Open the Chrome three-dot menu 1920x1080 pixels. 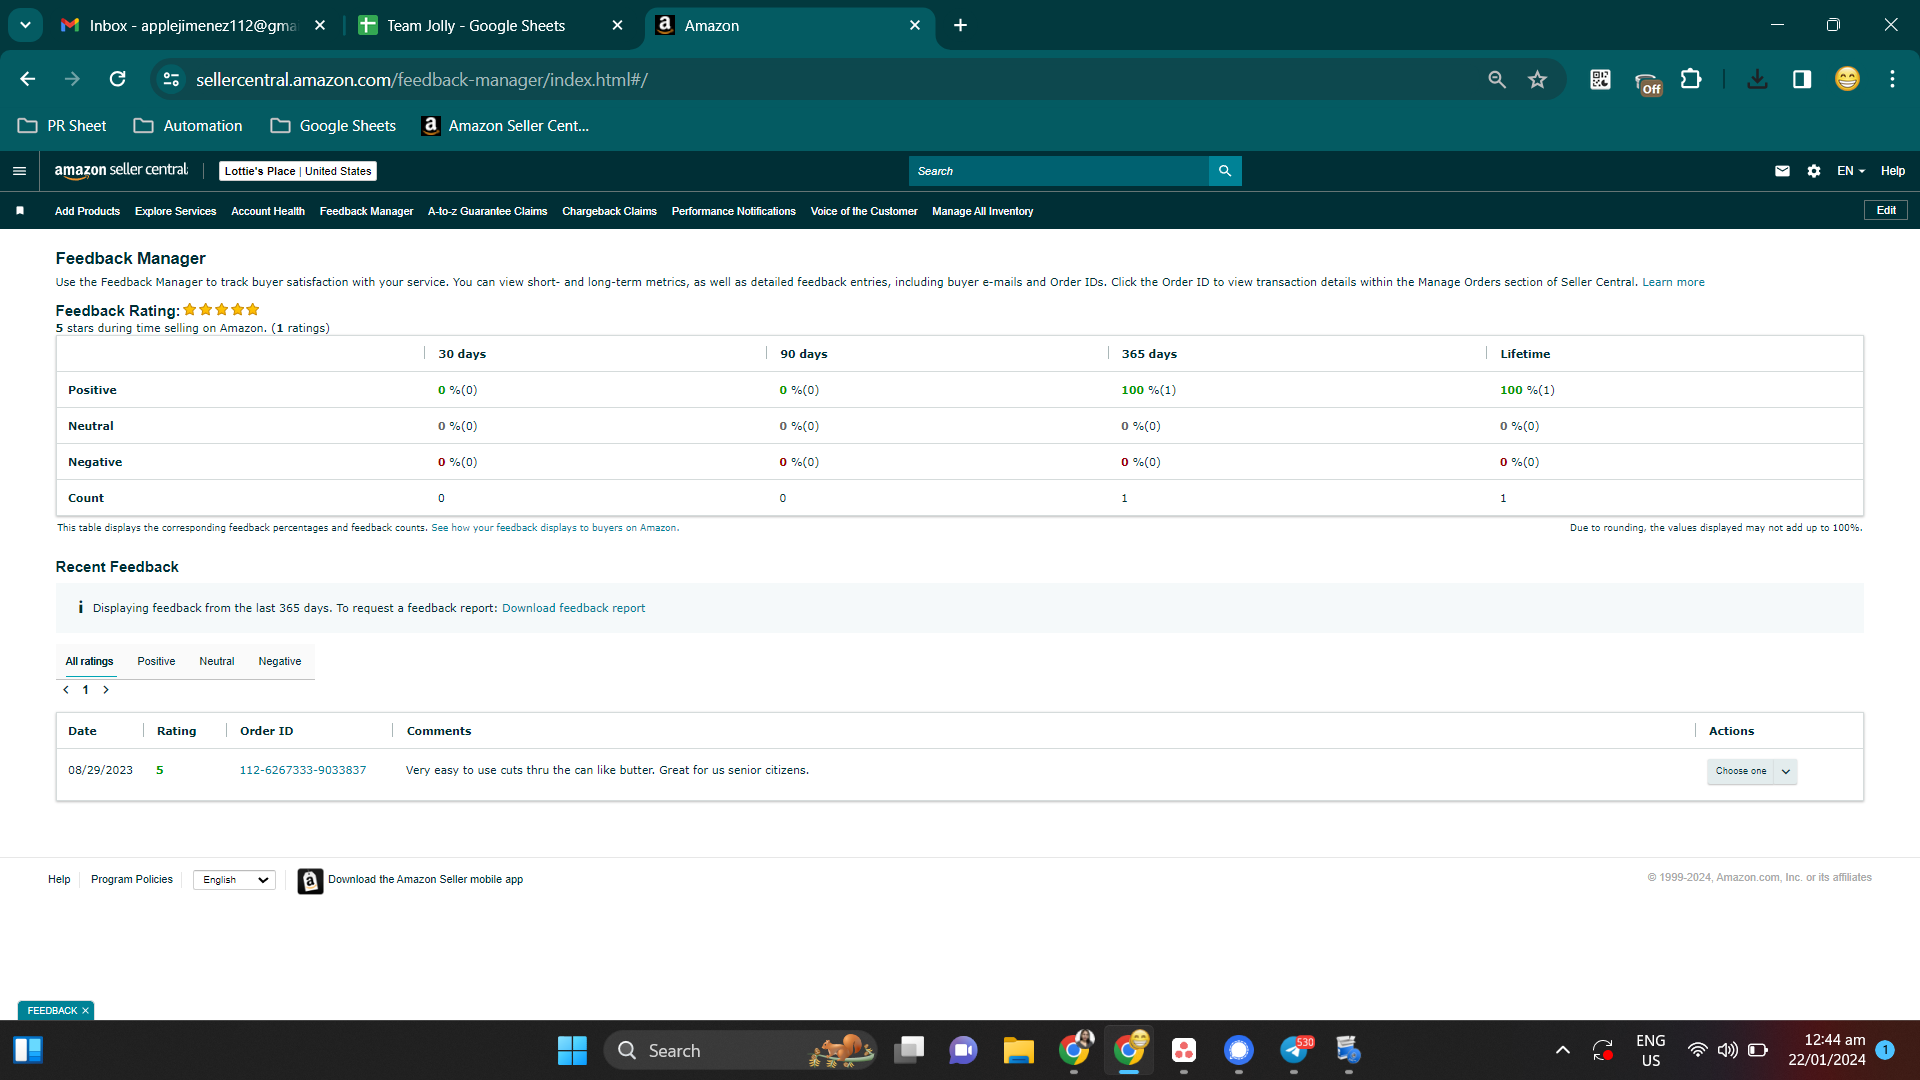point(1892,79)
